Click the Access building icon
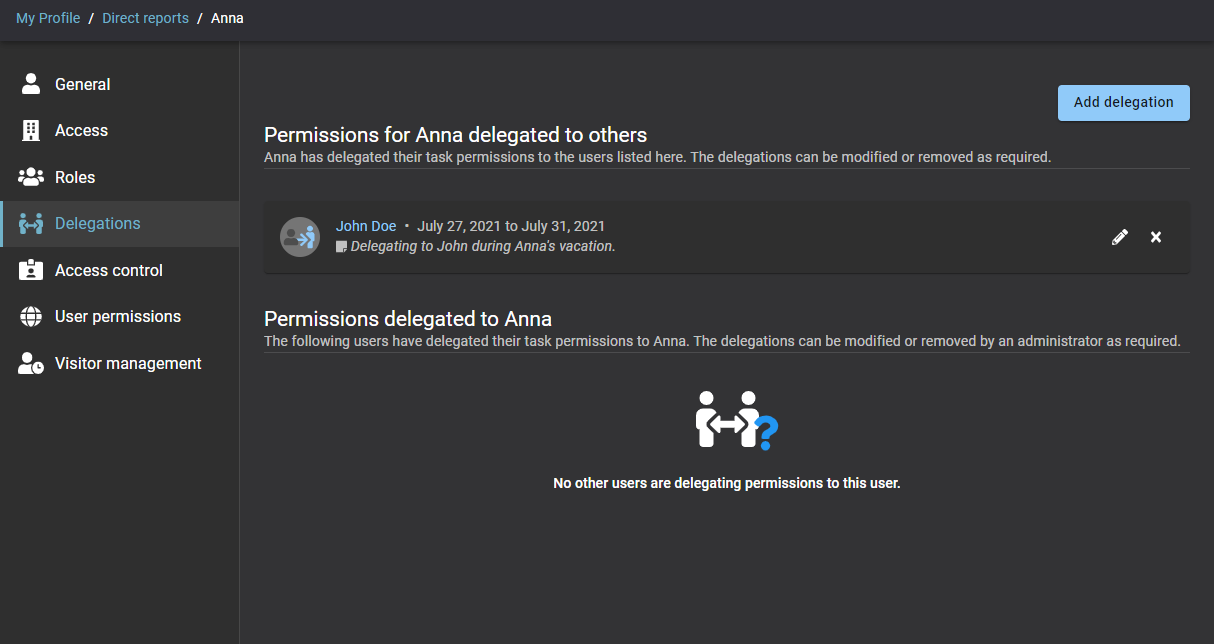This screenshot has height=644, width=1214. [31, 130]
